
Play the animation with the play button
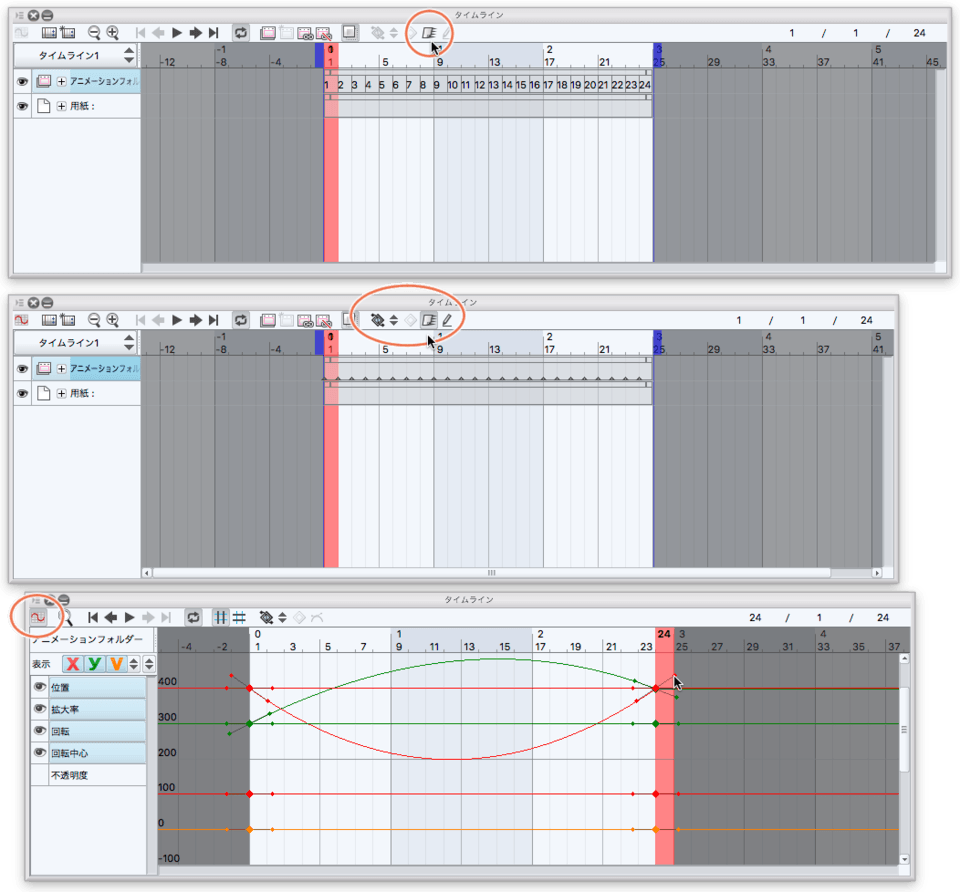(x=176, y=32)
